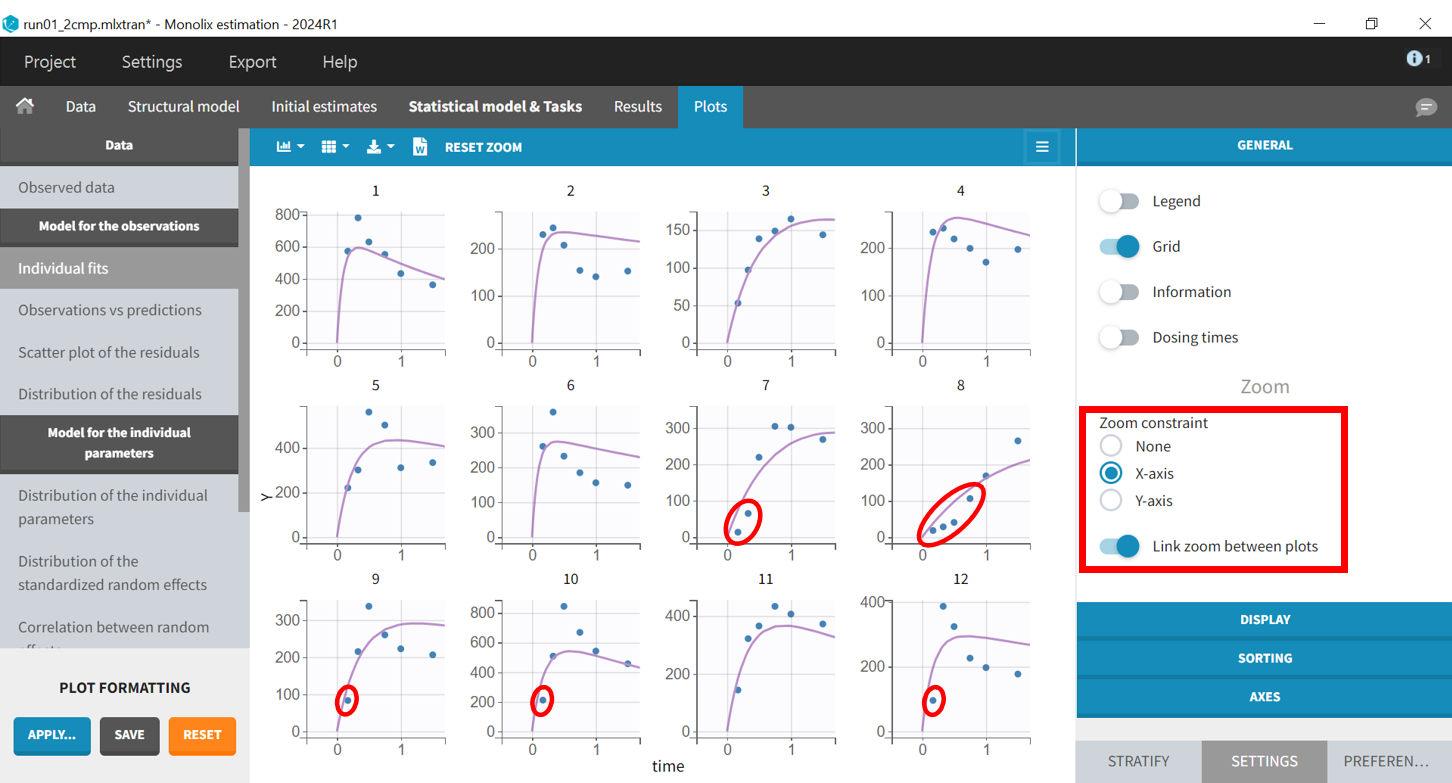Click the RESET ZOOM button
1452x783 pixels.
(x=483, y=147)
